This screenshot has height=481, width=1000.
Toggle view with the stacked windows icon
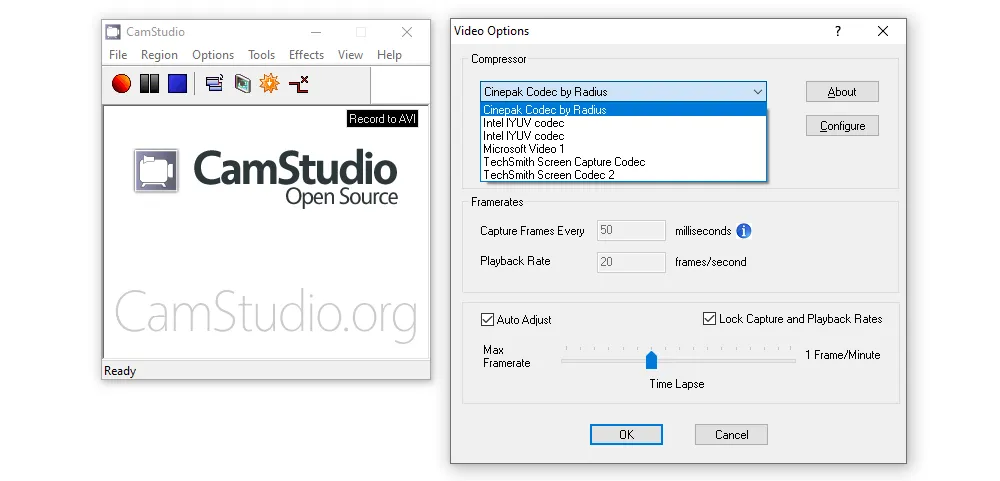213,84
